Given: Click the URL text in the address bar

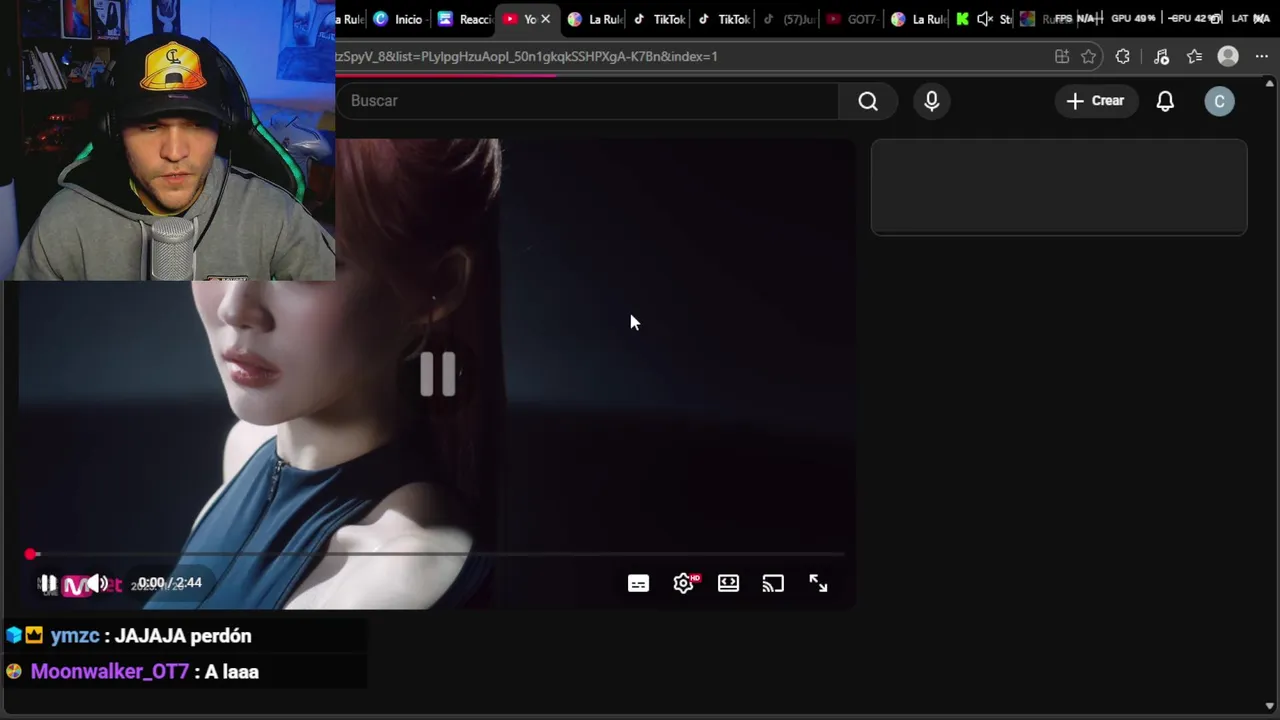Looking at the screenshot, I should coord(527,57).
